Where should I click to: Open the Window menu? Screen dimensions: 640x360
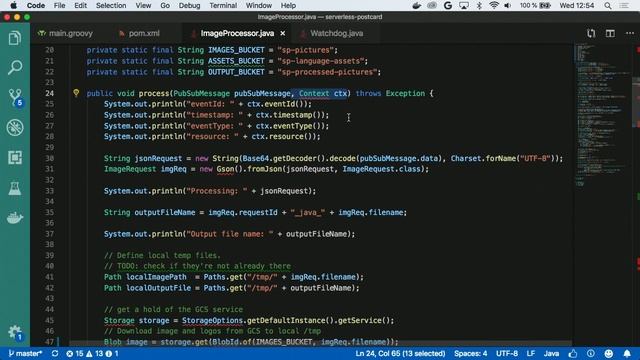coord(258,5)
